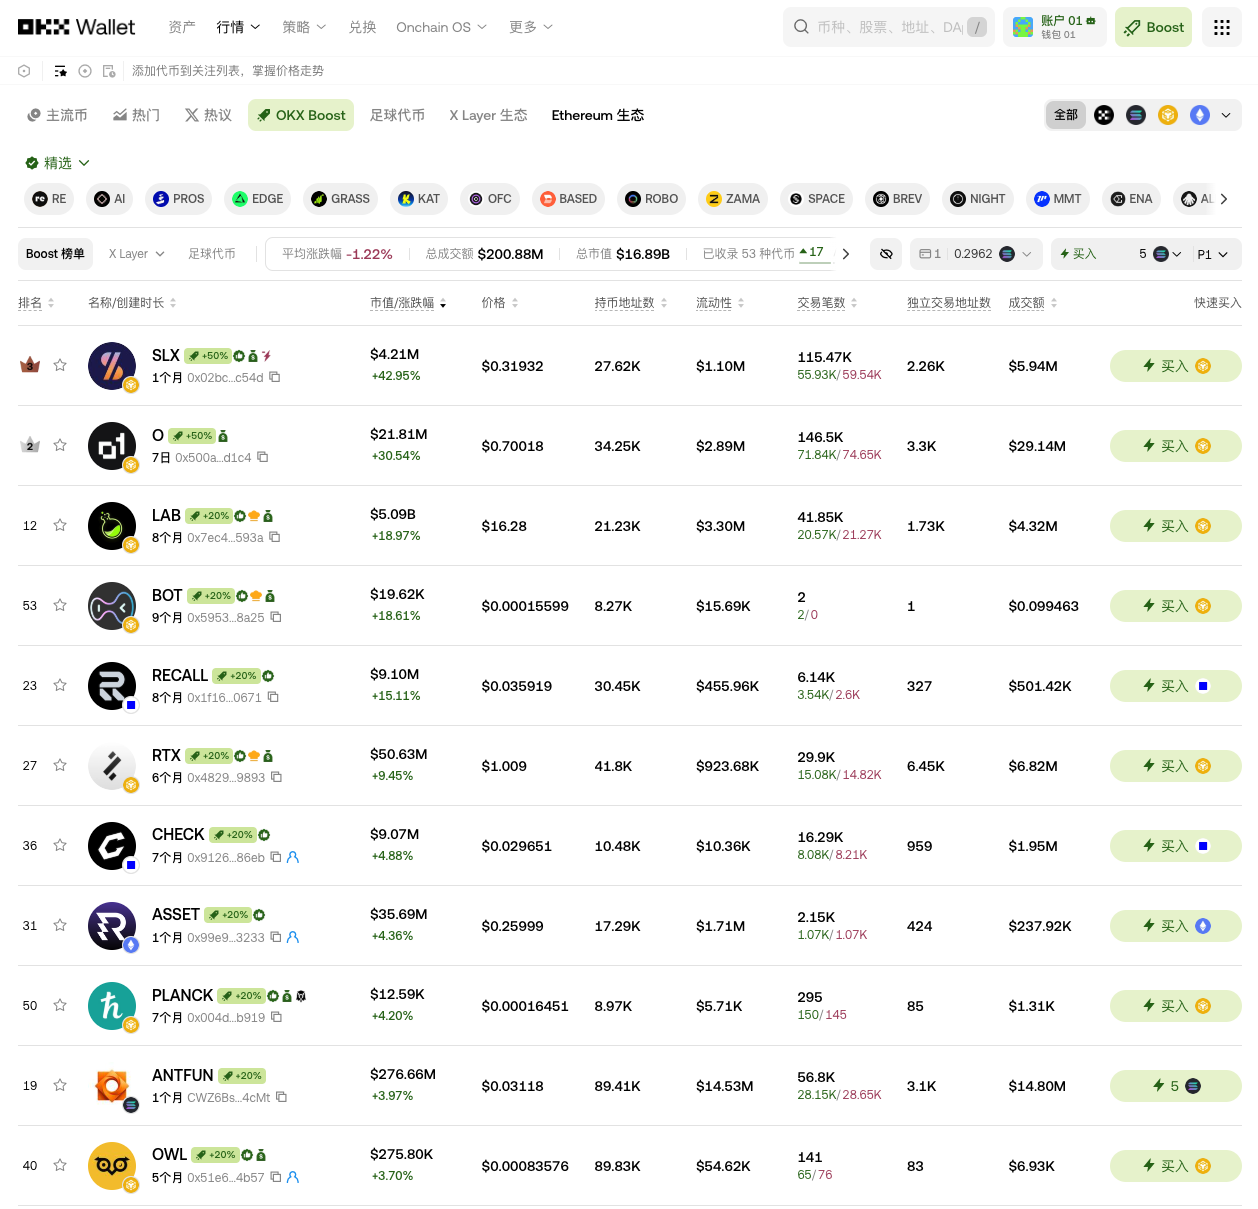The image size is (1258, 1209).
Task: Click the ANTFUN token logo
Action: pos(112,1086)
